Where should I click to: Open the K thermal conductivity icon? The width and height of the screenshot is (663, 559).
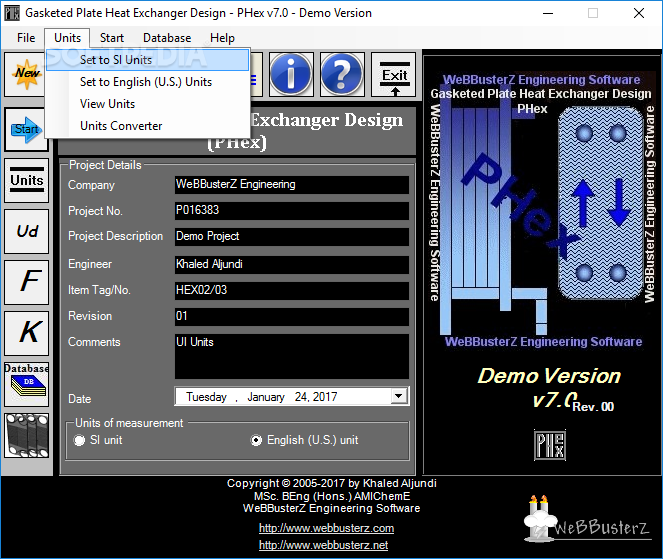click(27, 333)
